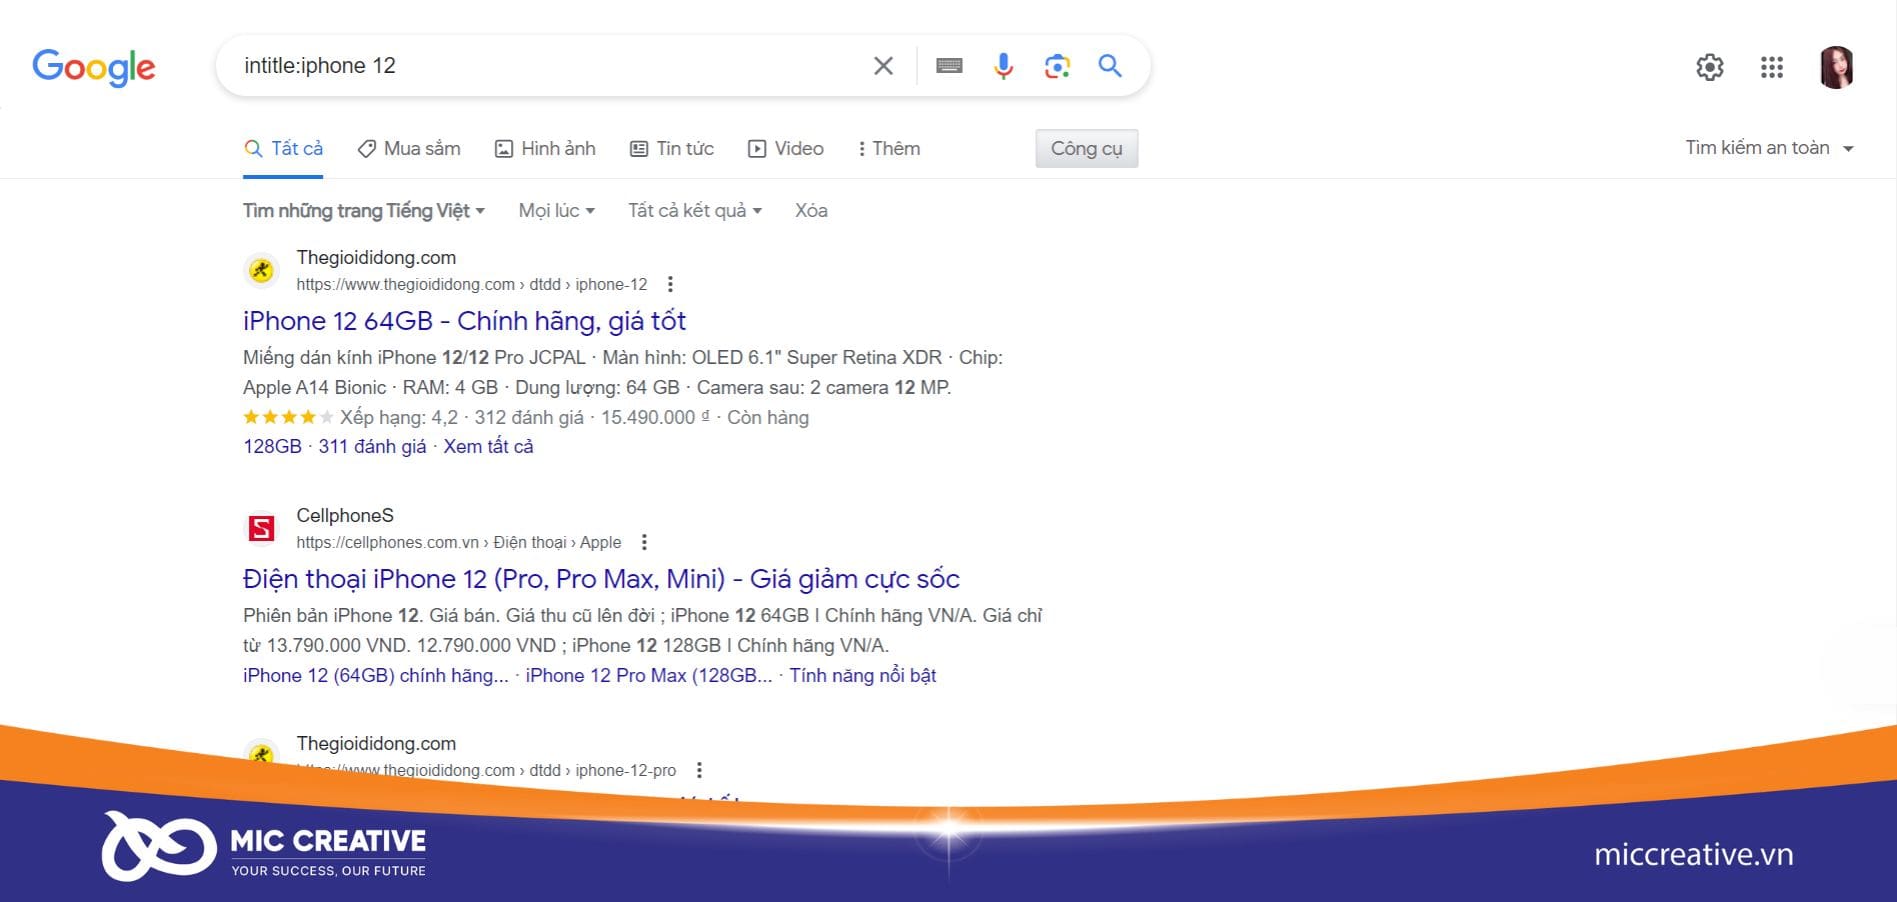Click Tính năng nổi bật sitelink
Image resolution: width=1897 pixels, height=902 pixels.
[863, 676]
